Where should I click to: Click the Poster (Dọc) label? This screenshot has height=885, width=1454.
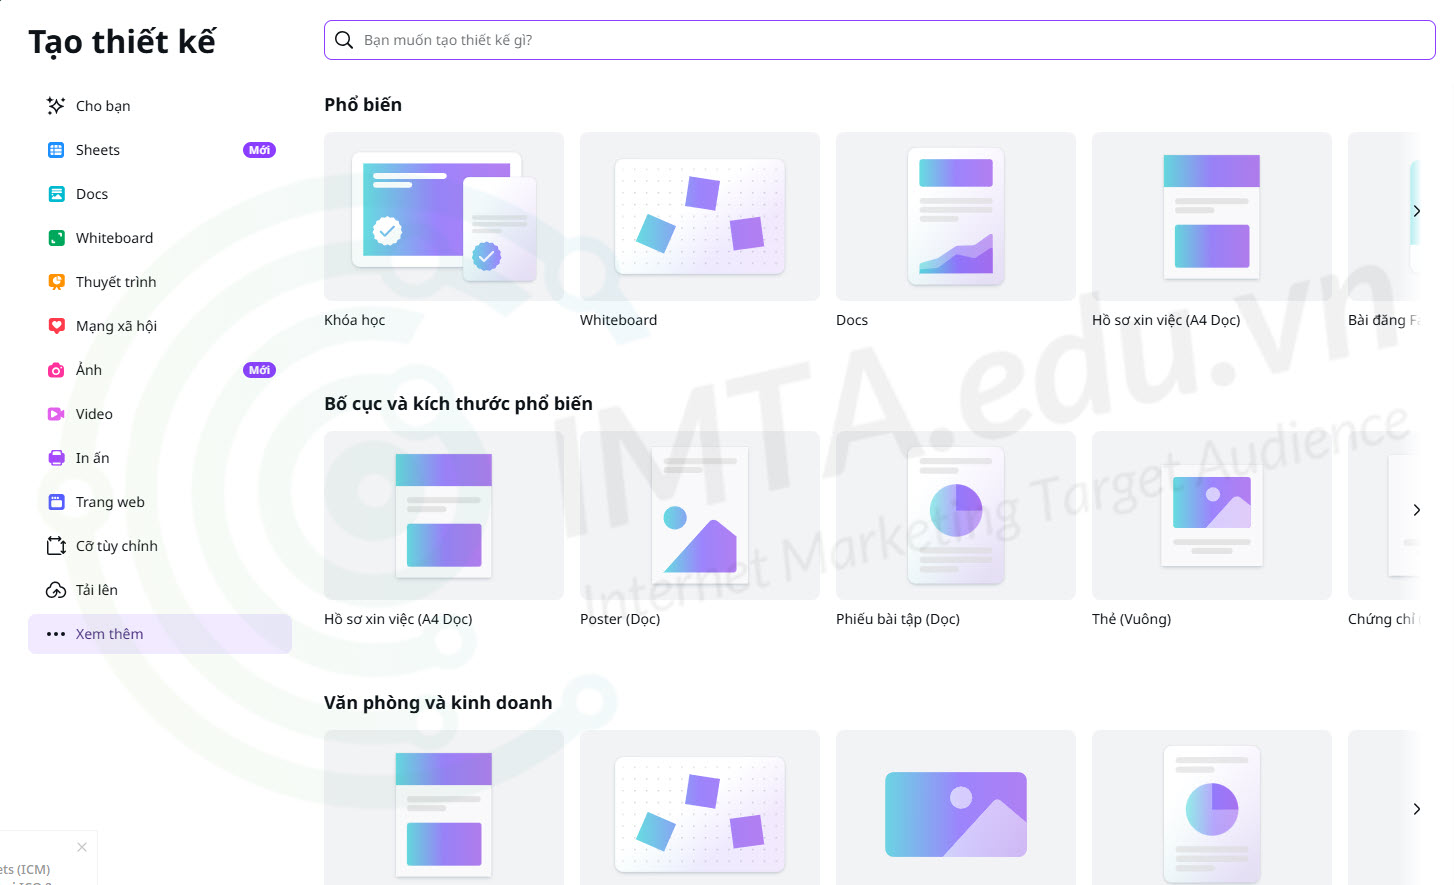(620, 619)
